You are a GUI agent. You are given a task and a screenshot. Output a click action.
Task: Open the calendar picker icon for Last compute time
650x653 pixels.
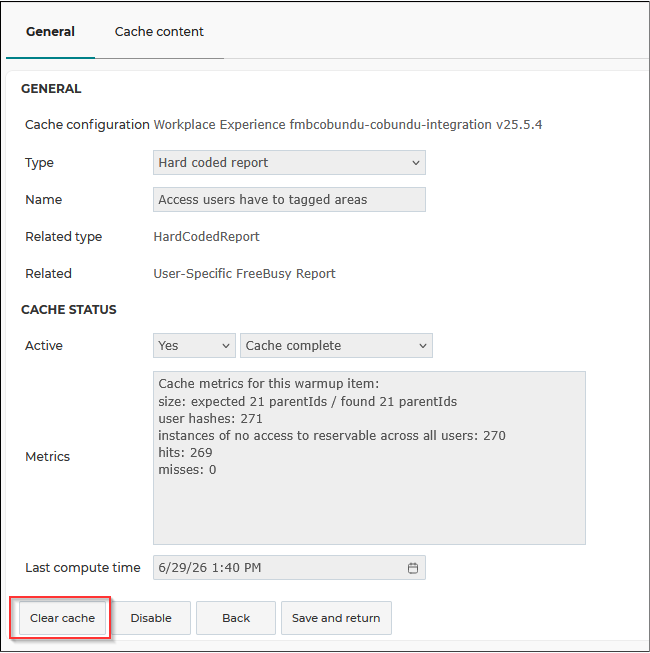click(x=413, y=568)
